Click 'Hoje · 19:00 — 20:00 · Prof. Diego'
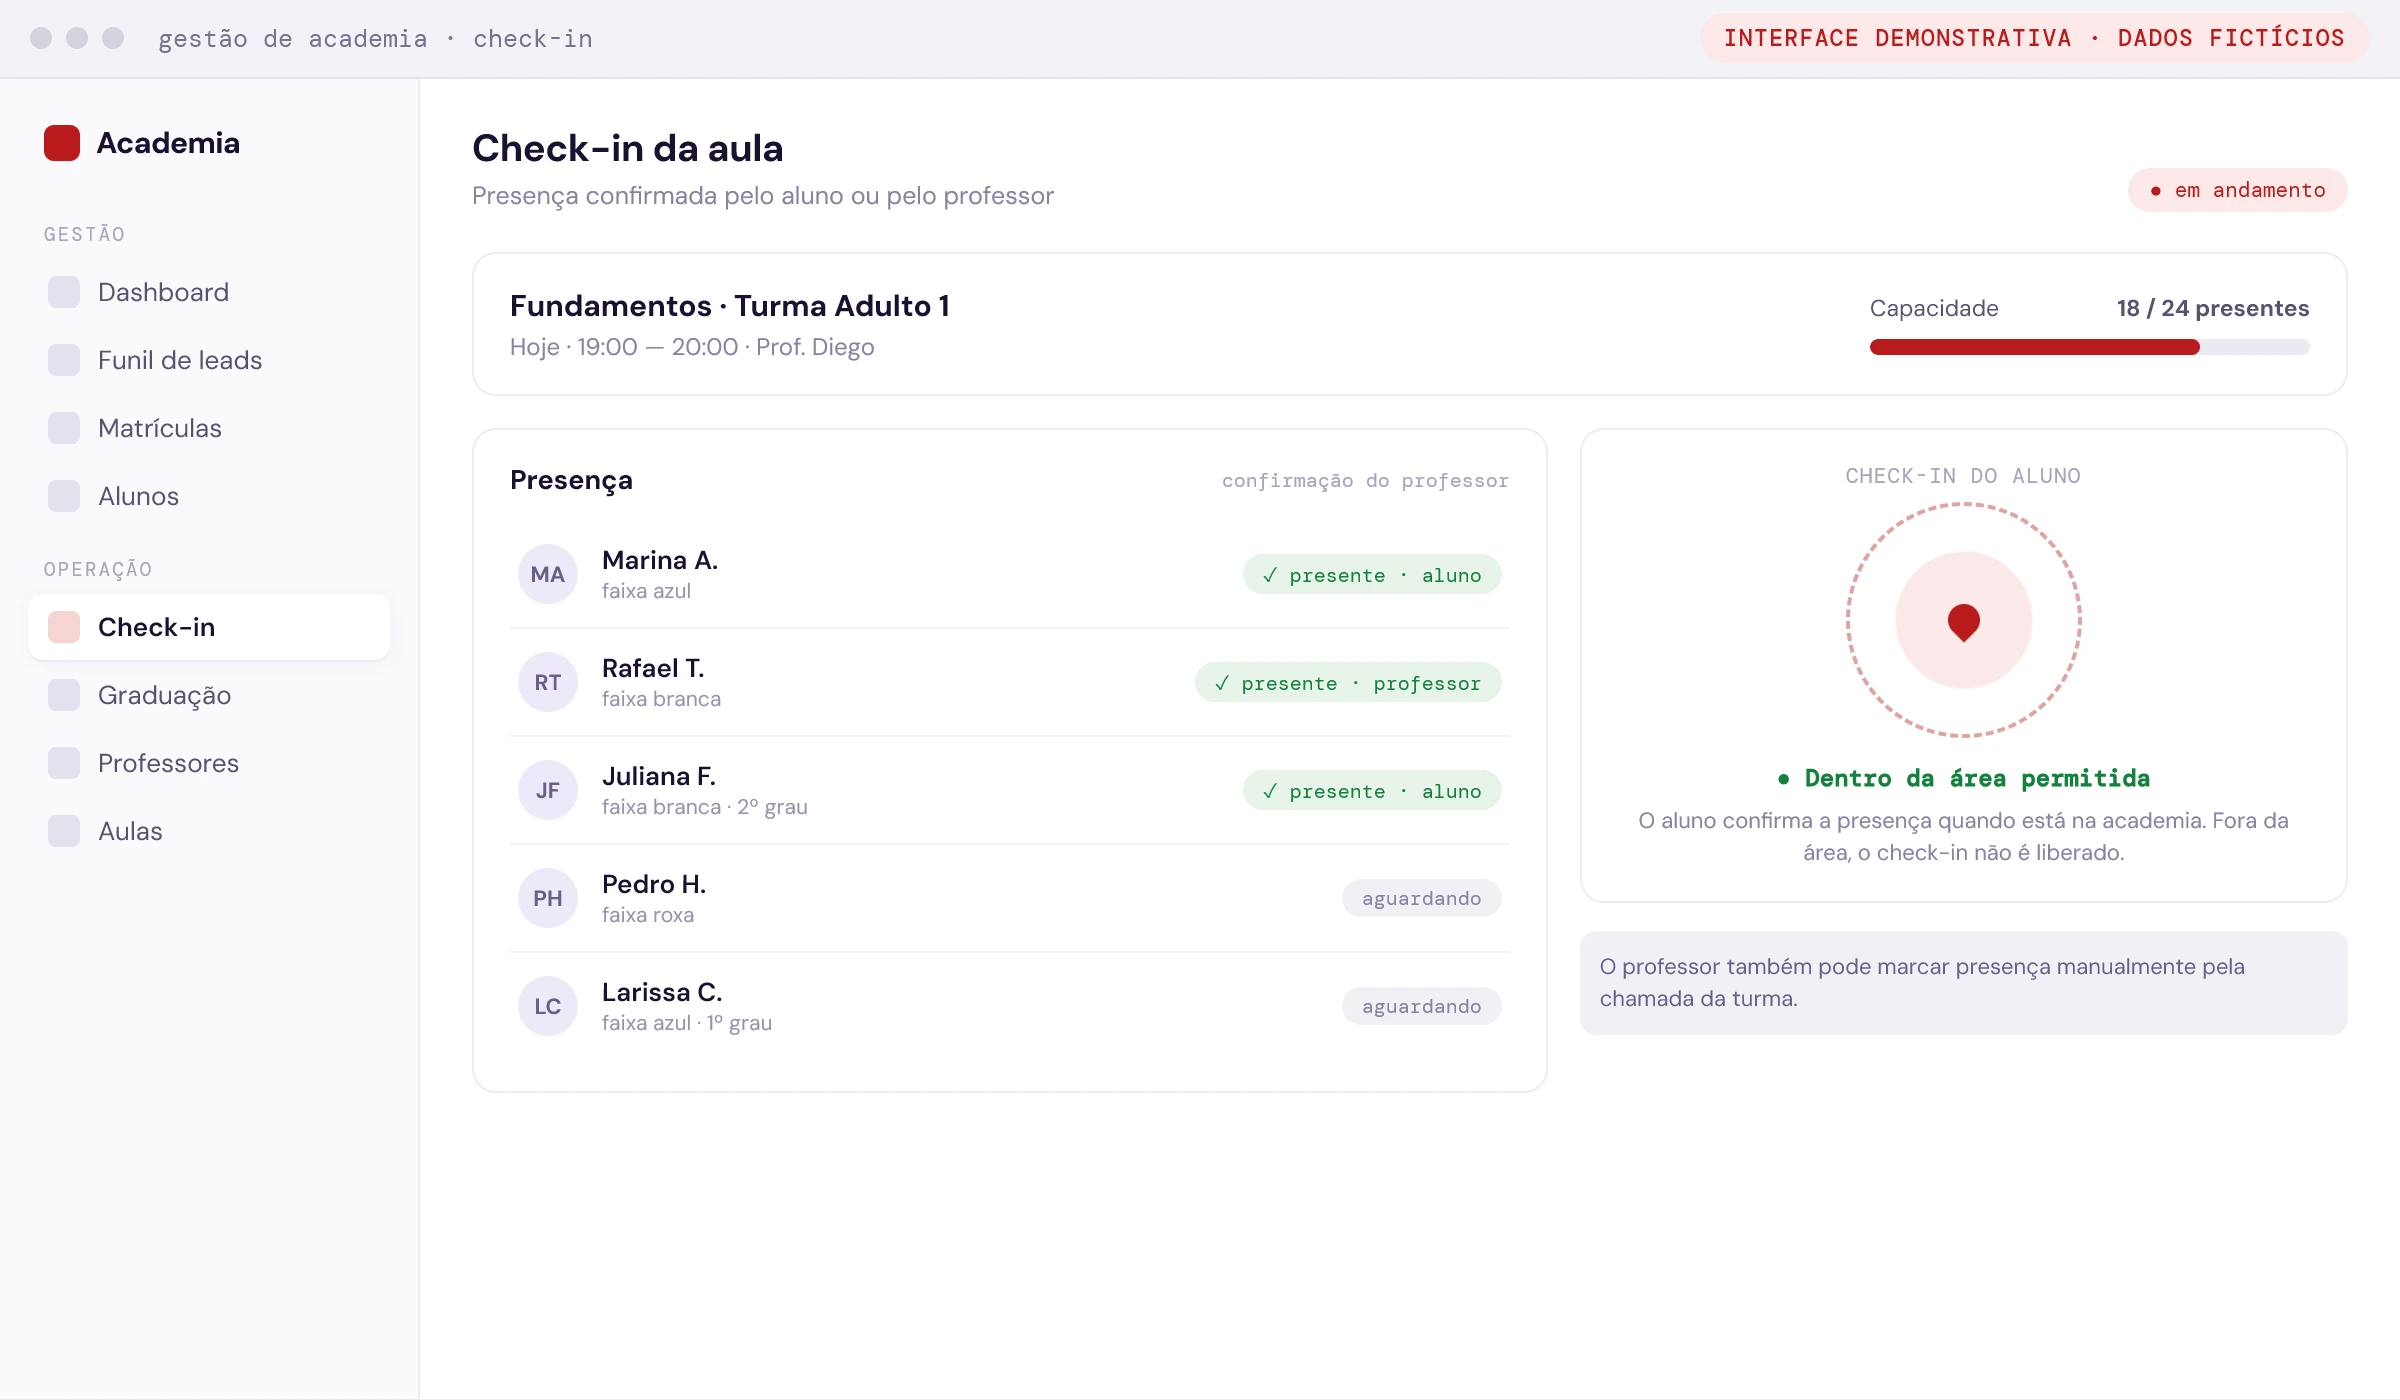The image size is (2400, 1400). click(x=692, y=347)
